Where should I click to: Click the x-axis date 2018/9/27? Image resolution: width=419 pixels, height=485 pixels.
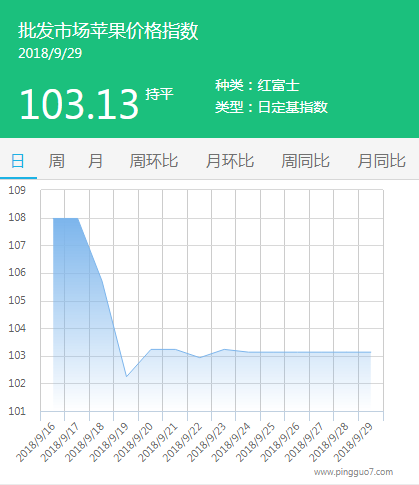pyautogui.click(x=305, y=442)
